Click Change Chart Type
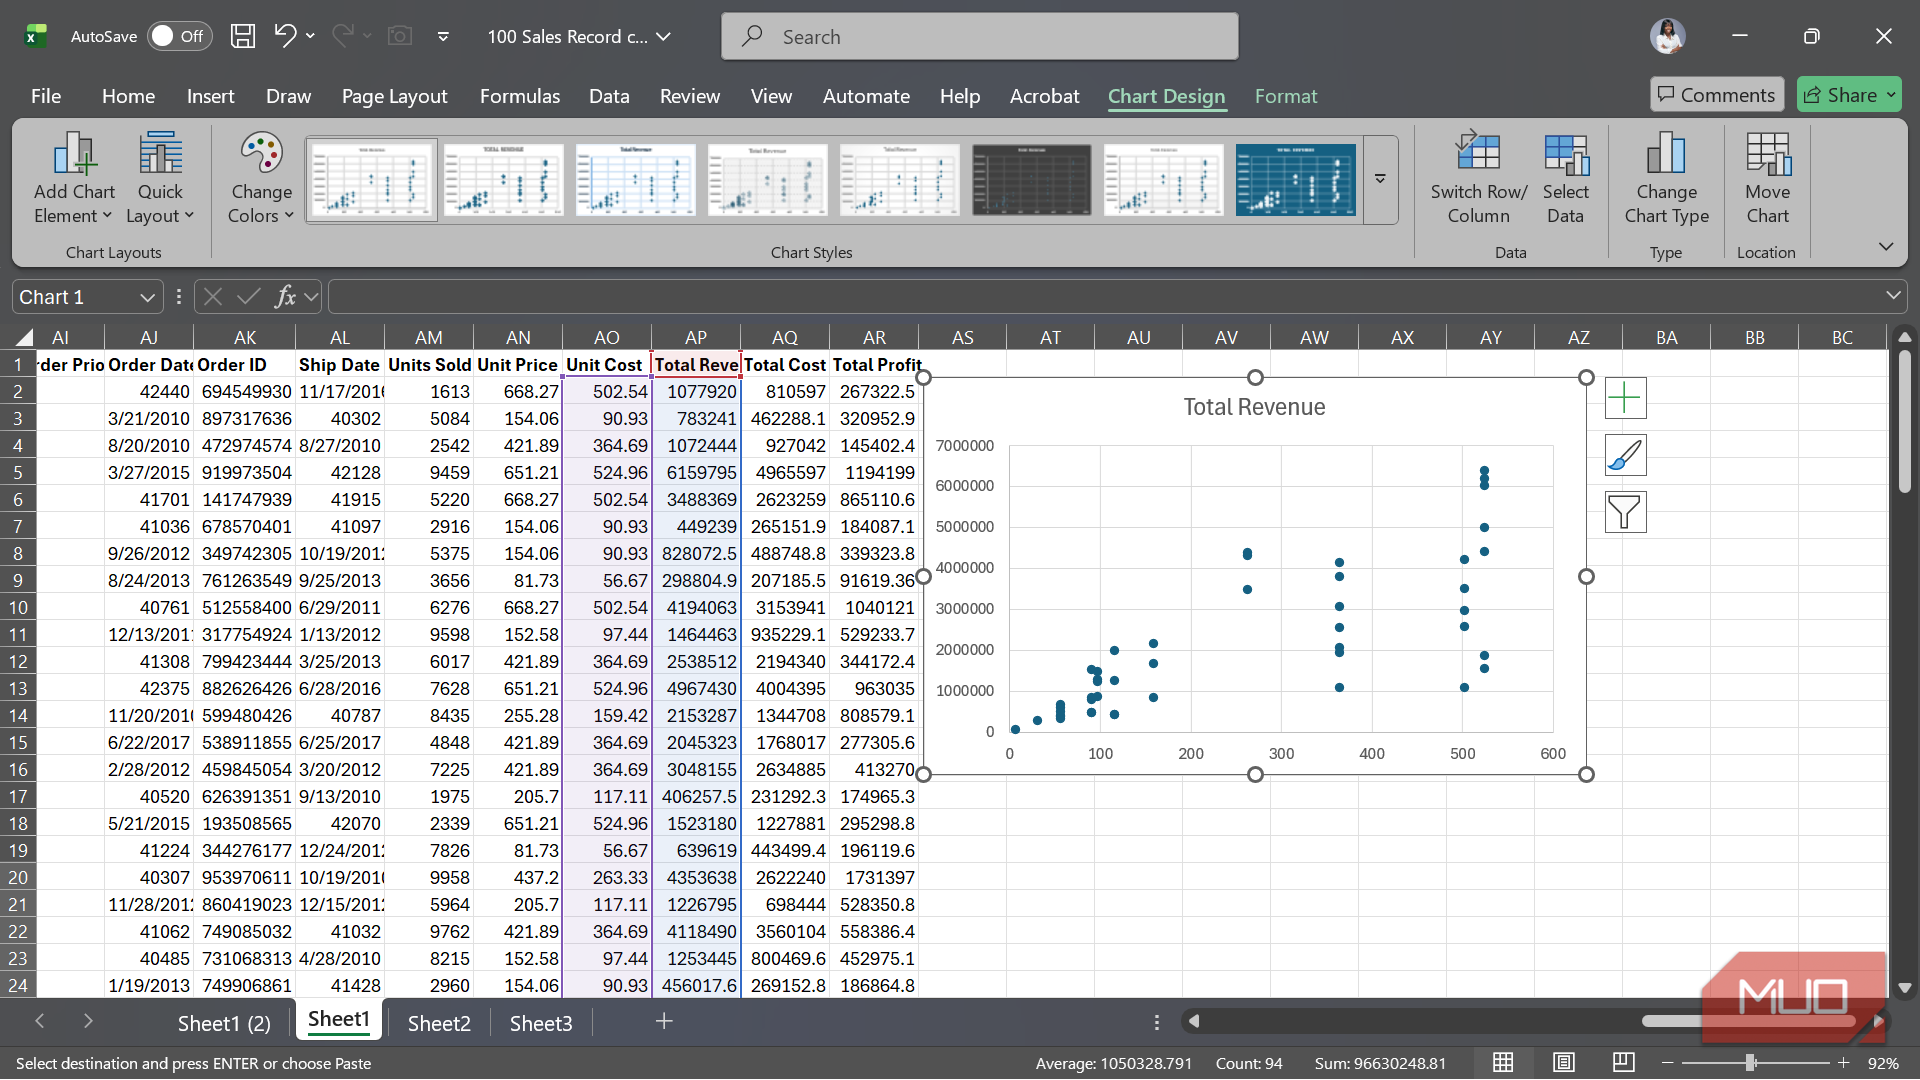1920x1080 pixels. point(1666,178)
